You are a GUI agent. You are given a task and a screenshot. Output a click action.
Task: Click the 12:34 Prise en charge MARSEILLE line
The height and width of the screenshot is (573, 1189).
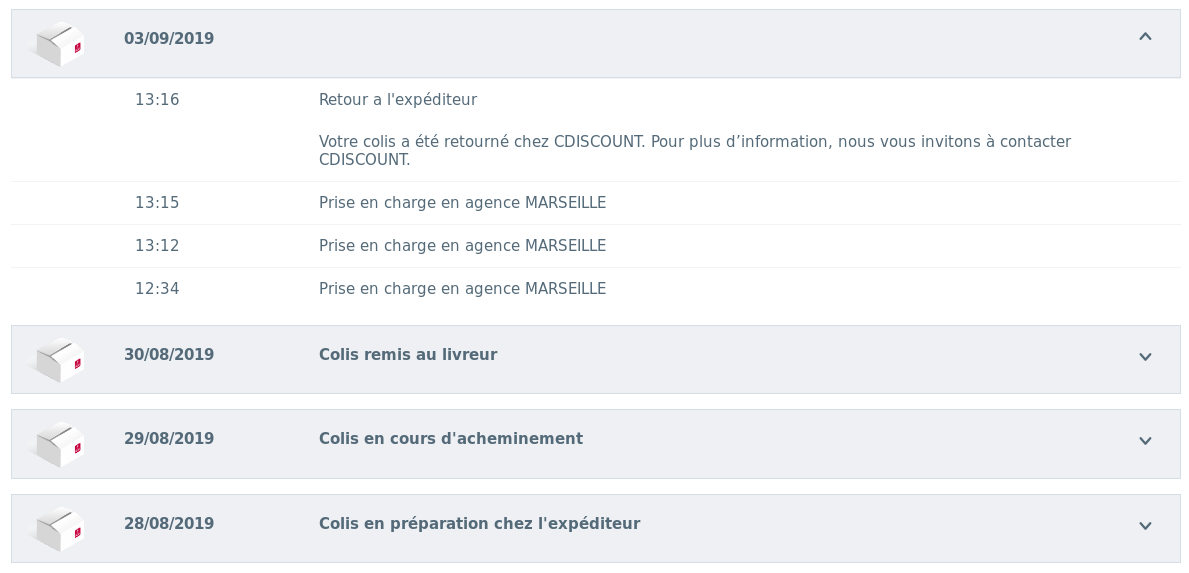462,289
